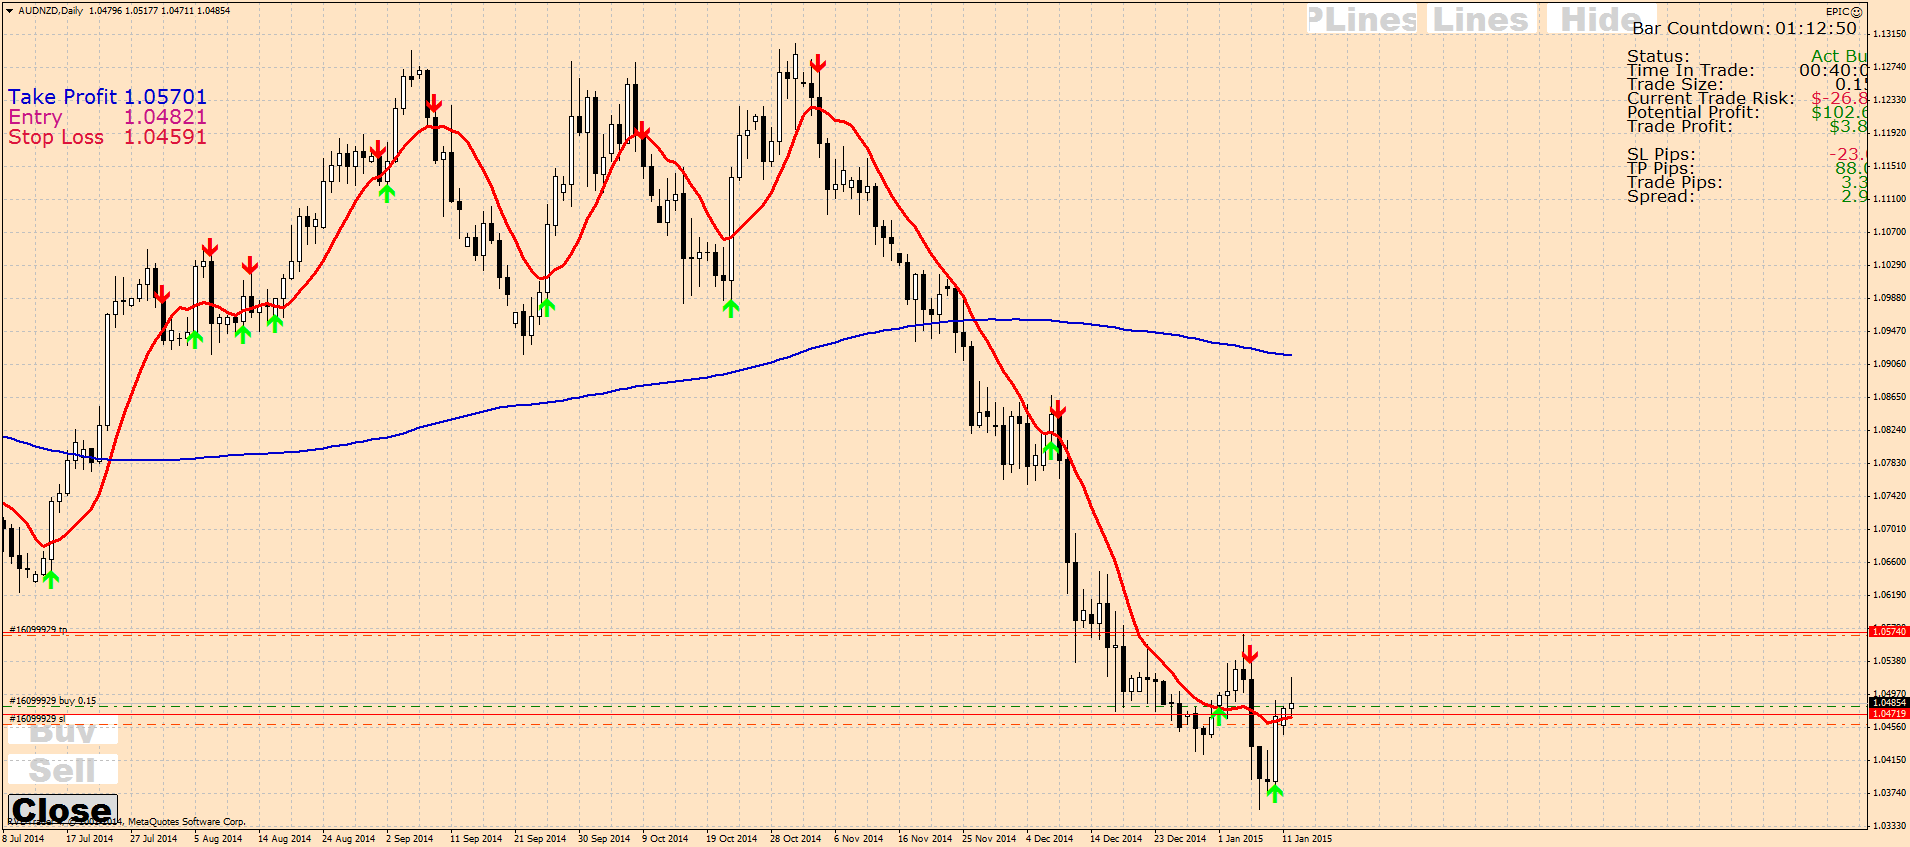
Task: Click the PLines button
Action: tap(1363, 20)
